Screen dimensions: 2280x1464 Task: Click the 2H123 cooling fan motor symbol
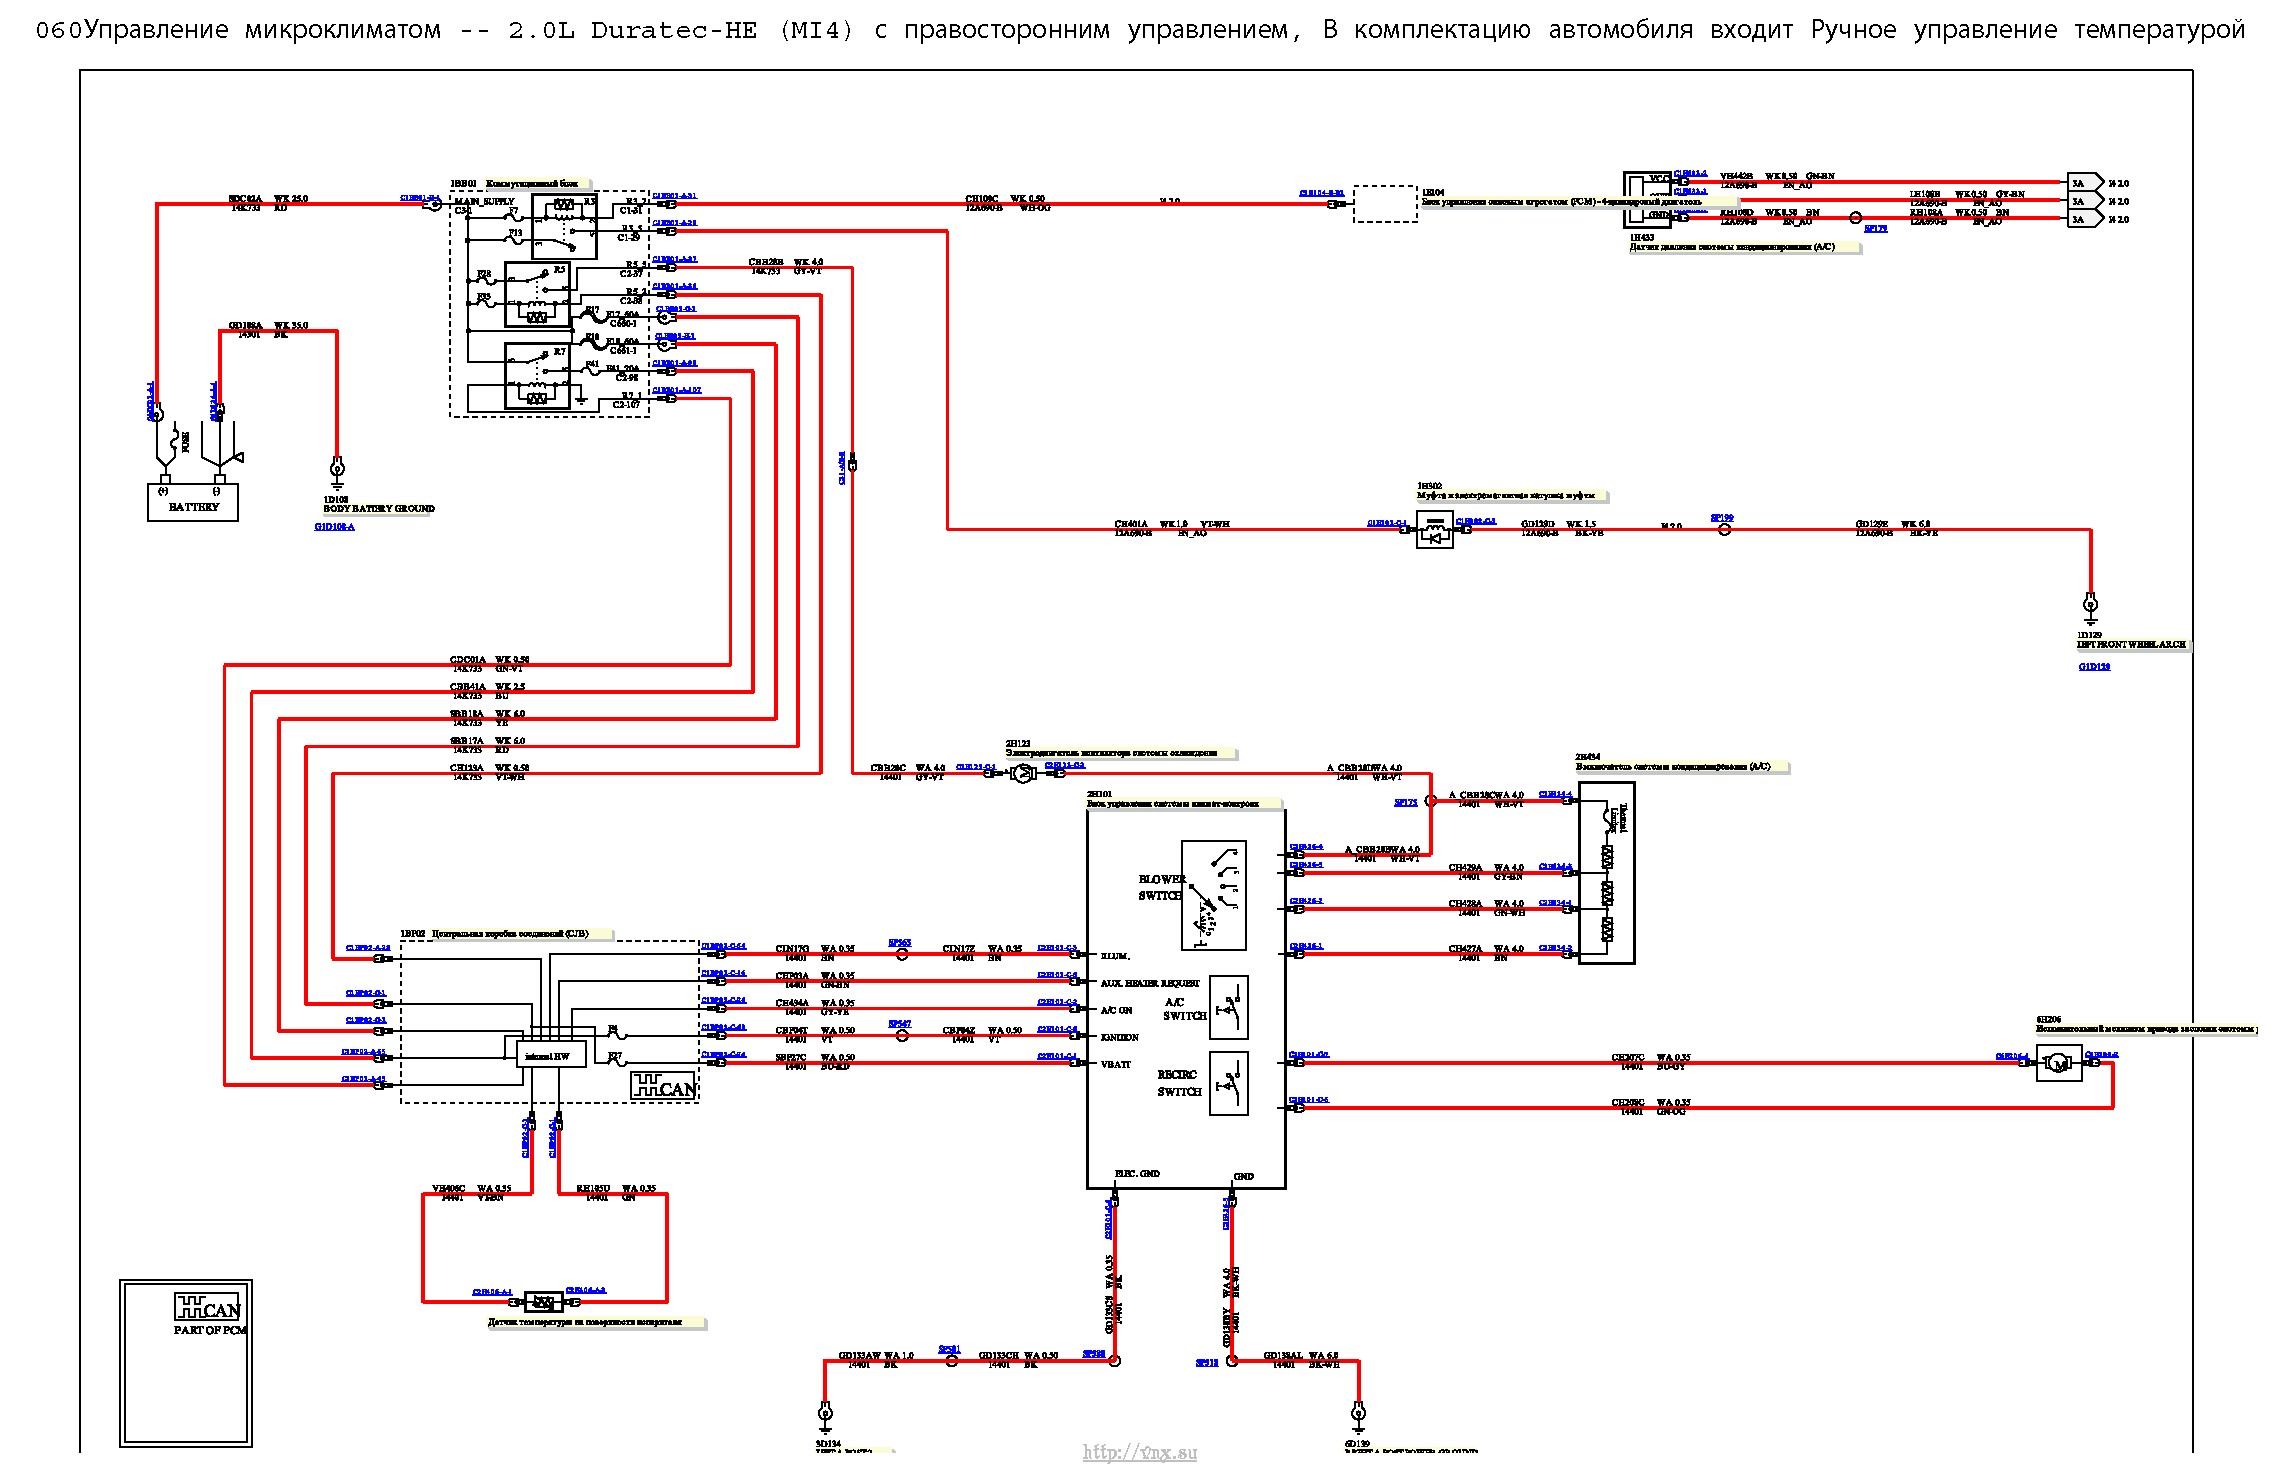tap(1022, 773)
